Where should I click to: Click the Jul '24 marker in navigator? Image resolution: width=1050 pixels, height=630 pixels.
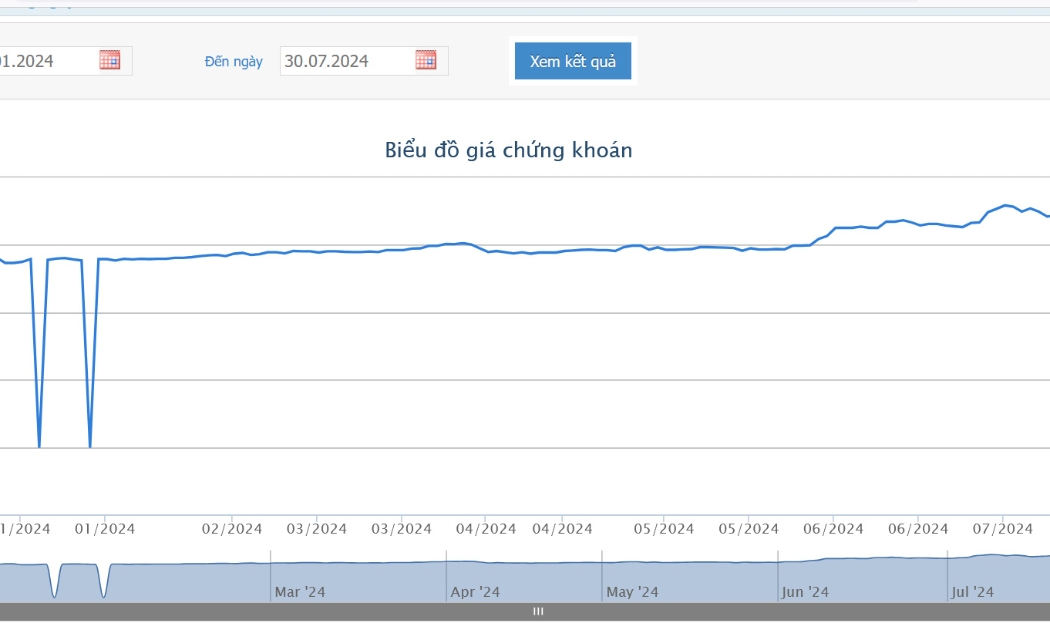point(972,592)
